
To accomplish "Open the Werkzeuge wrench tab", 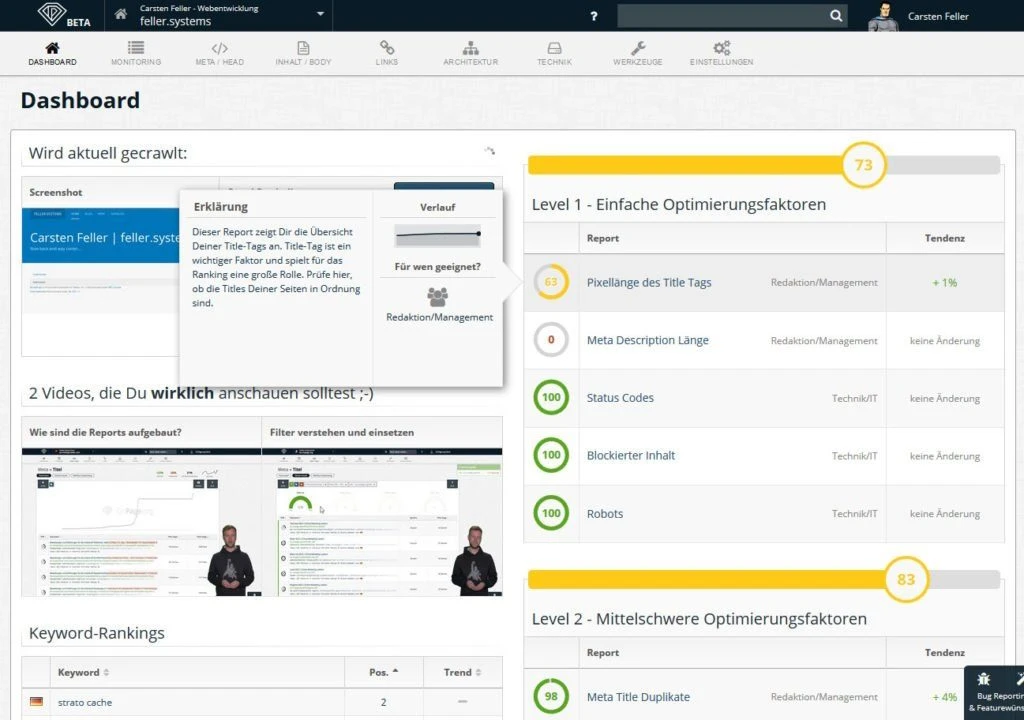I will (637, 54).
